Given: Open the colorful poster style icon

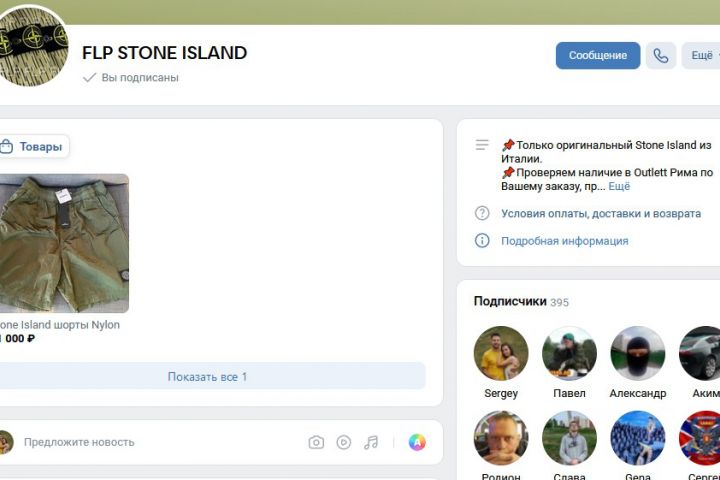Looking at the screenshot, I should (x=417, y=442).
